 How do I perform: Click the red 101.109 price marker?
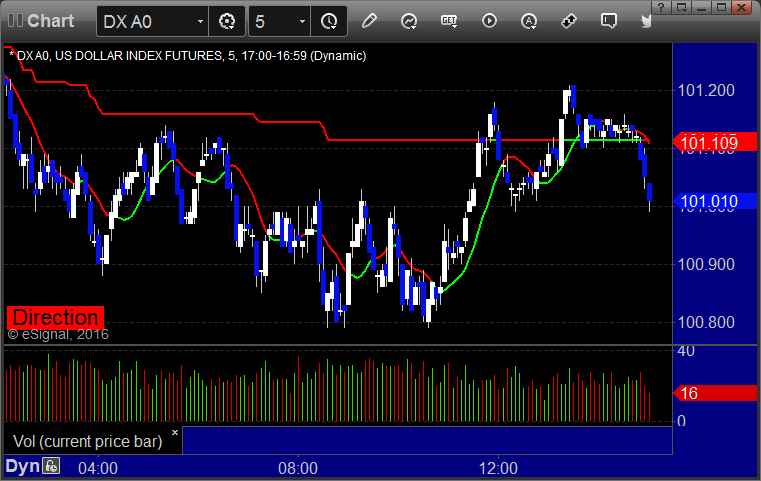click(715, 142)
